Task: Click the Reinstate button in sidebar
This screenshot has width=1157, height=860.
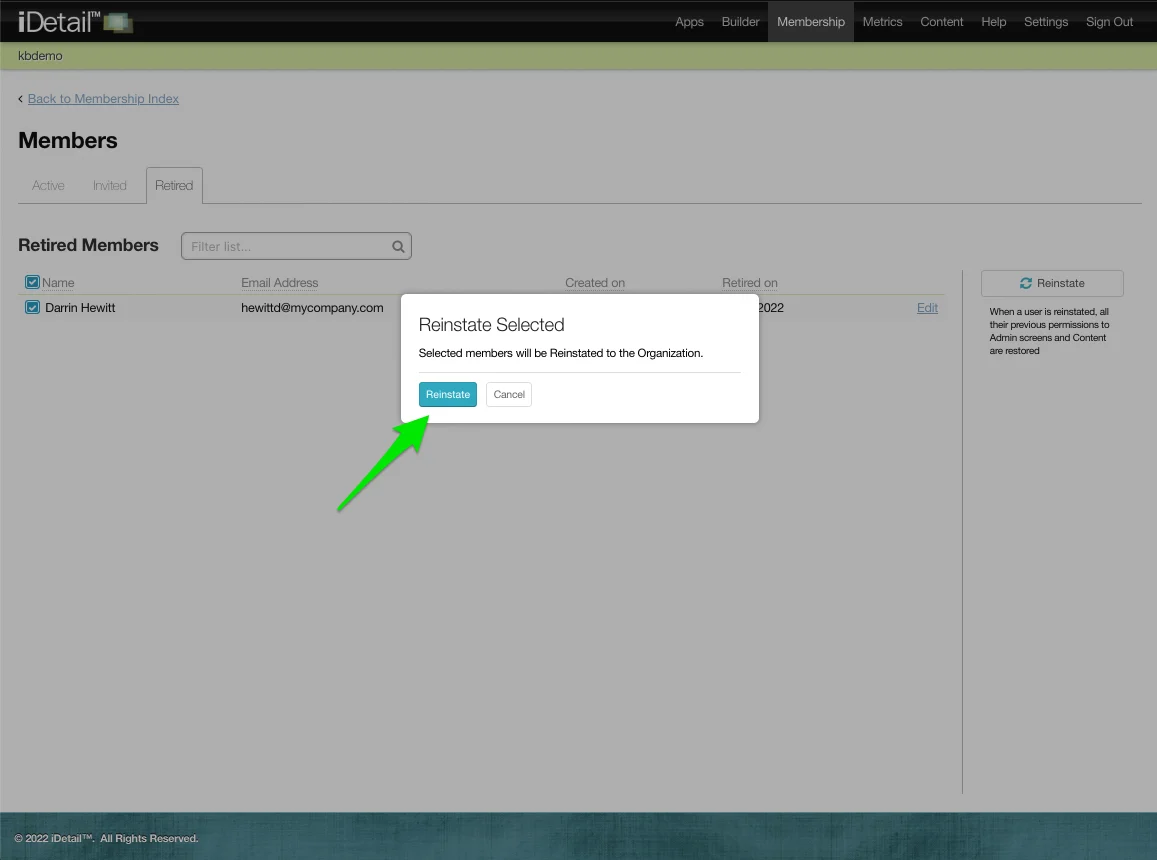Action: [1051, 283]
